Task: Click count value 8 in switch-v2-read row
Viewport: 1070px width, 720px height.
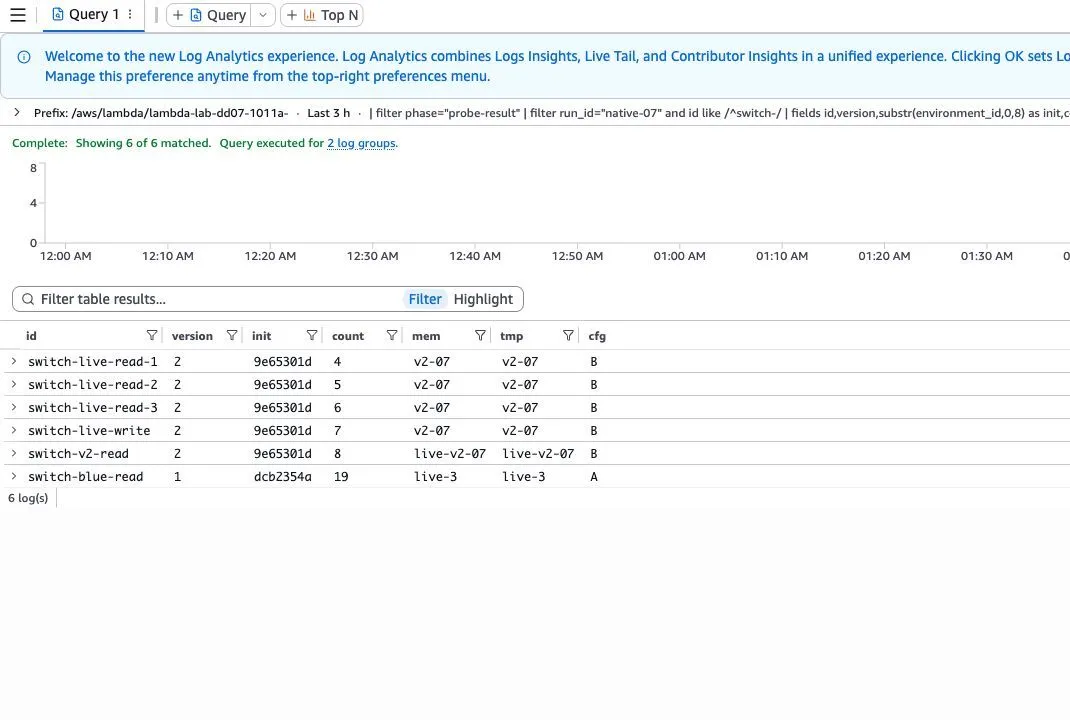Action: (x=337, y=454)
